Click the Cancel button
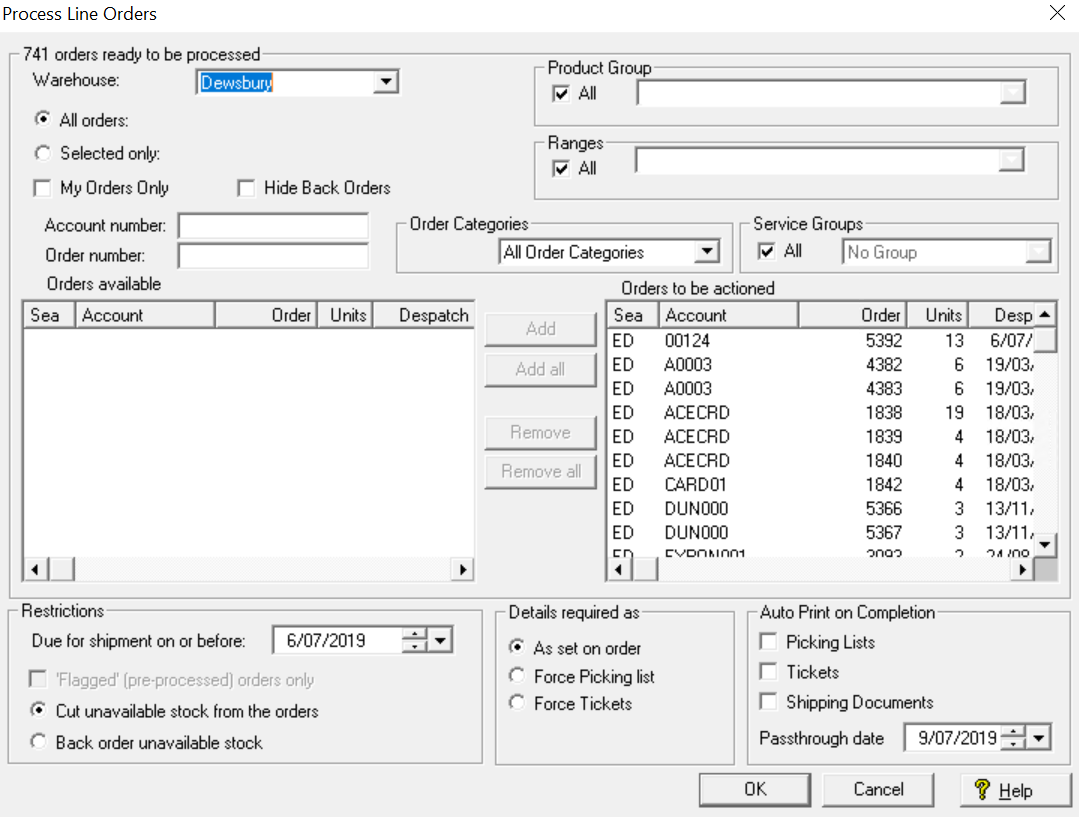The width and height of the screenshot is (1079, 817). (878, 789)
